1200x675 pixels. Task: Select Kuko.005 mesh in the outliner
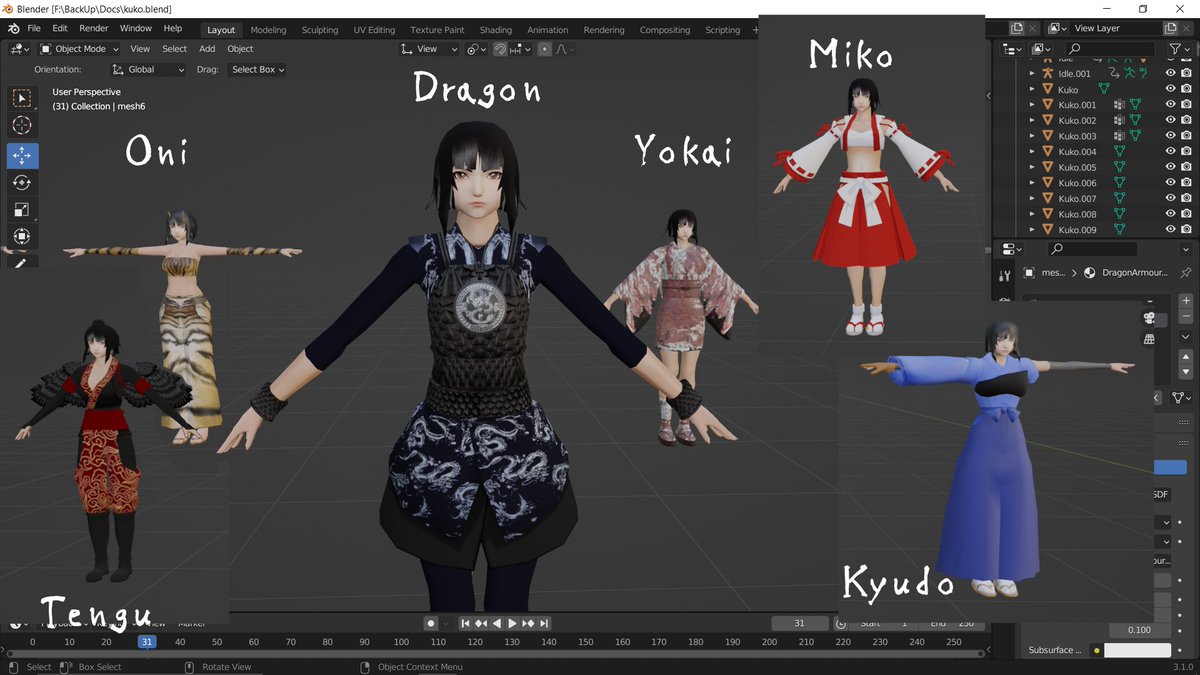click(1077, 167)
